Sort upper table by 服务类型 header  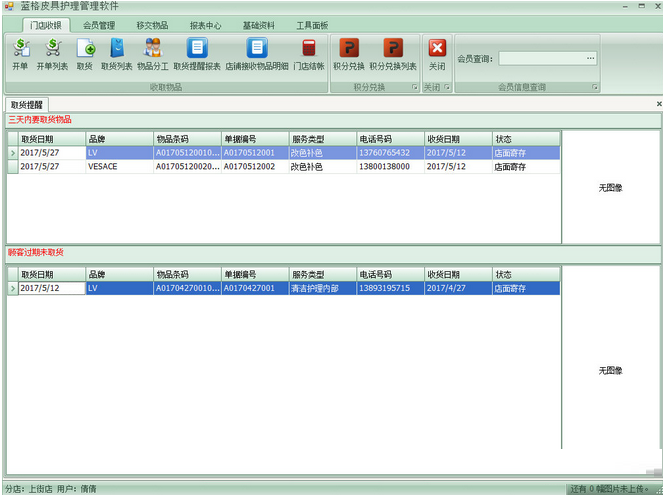point(323,139)
